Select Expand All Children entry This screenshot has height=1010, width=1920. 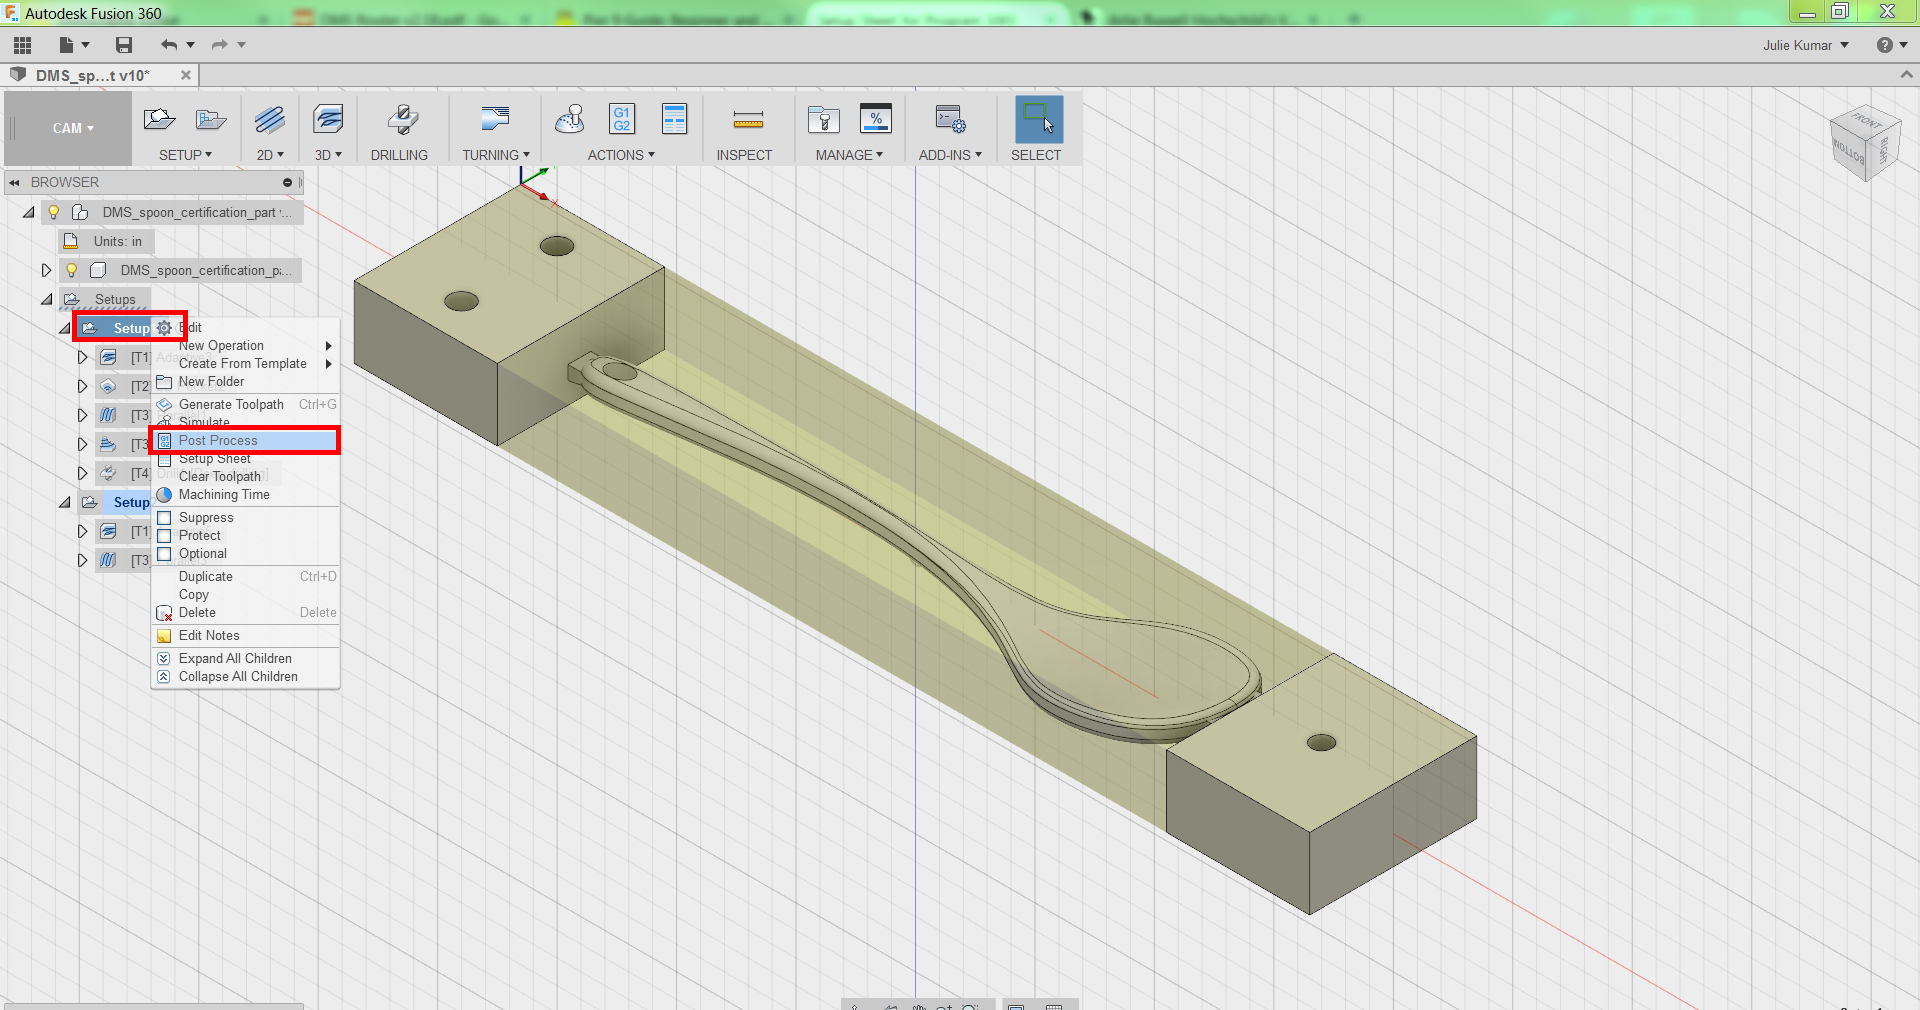(x=245, y=658)
